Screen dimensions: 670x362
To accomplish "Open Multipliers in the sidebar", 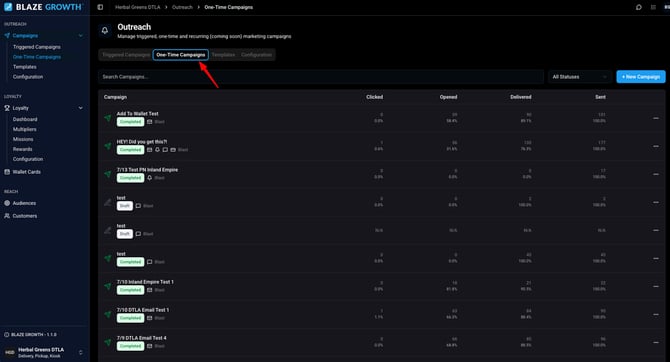I will pyautogui.click(x=25, y=129).
